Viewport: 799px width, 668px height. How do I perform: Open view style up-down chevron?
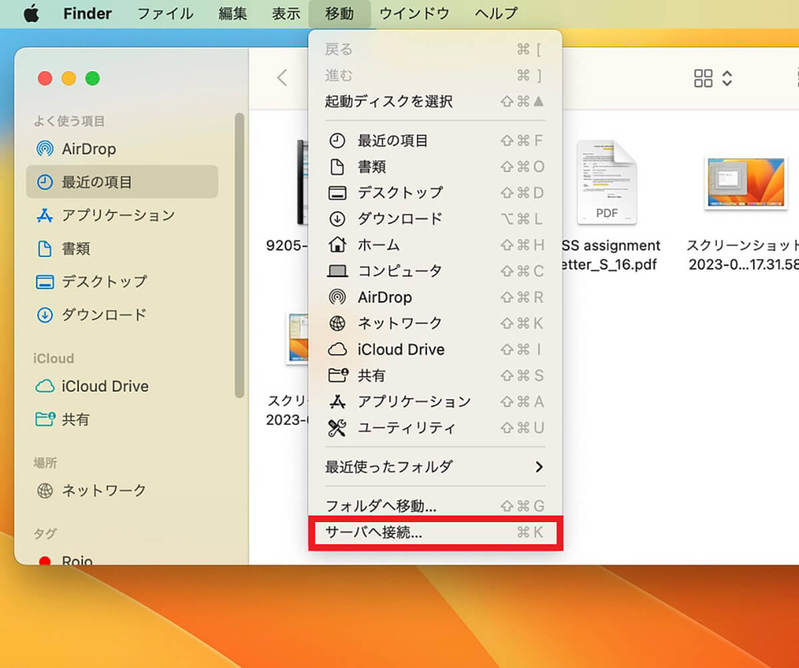tap(727, 78)
